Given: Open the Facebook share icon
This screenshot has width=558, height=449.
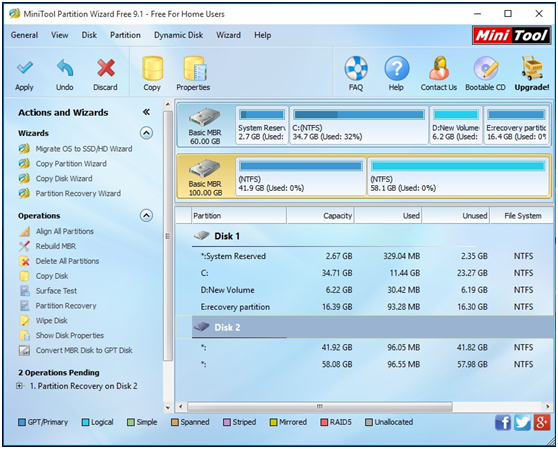Looking at the screenshot, I should (x=503, y=423).
